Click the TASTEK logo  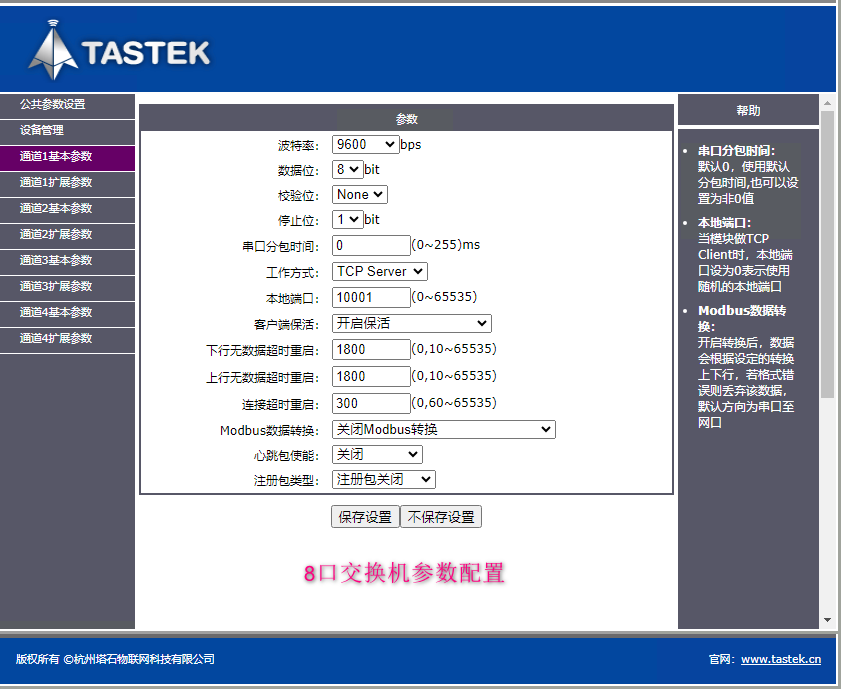coord(119,50)
